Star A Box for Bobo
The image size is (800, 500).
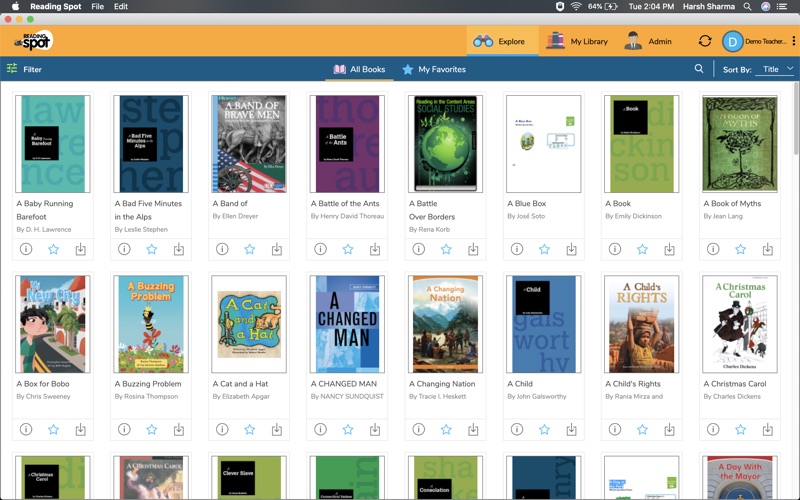tap(54, 429)
